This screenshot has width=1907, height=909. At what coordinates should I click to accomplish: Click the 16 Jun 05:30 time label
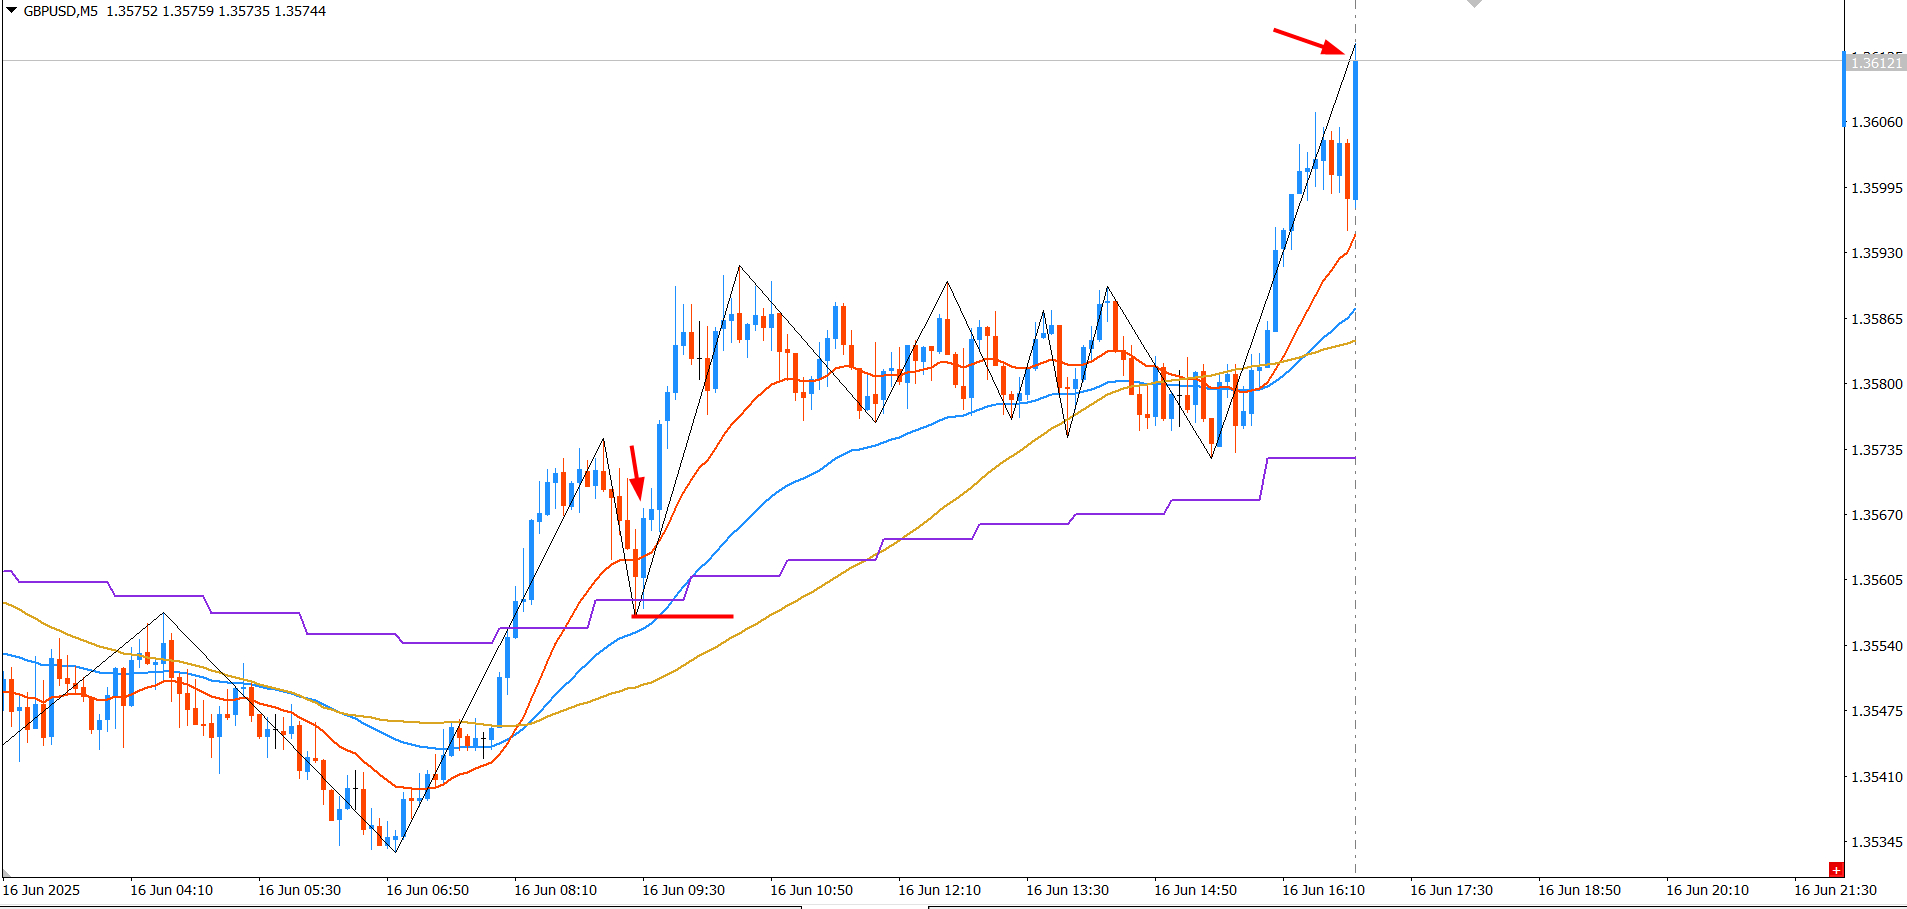pos(299,890)
